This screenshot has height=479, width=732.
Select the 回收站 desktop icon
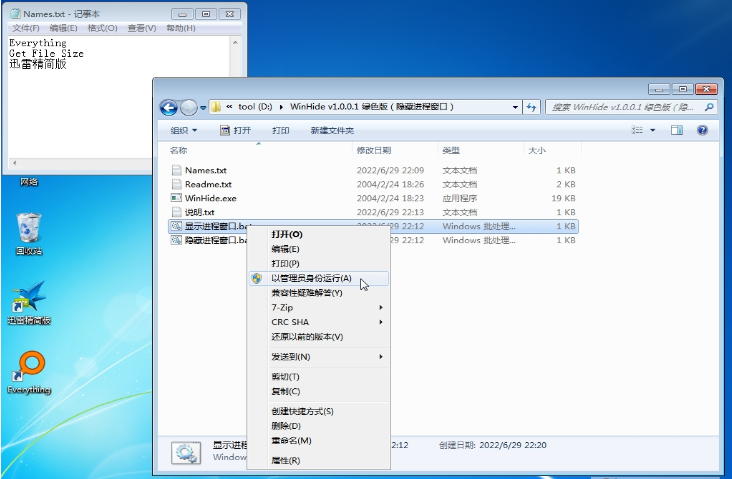click(x=29, y=234)
